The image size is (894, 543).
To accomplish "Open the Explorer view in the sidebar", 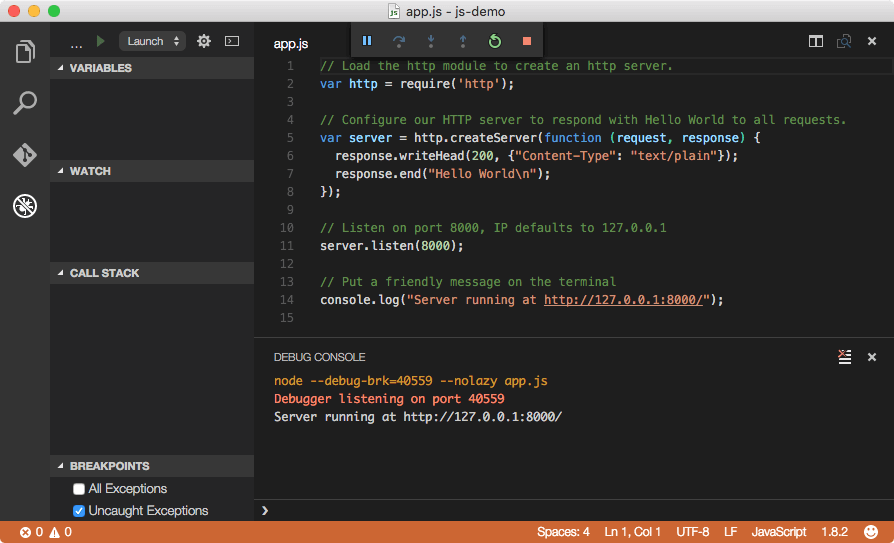I will [25, 51].
